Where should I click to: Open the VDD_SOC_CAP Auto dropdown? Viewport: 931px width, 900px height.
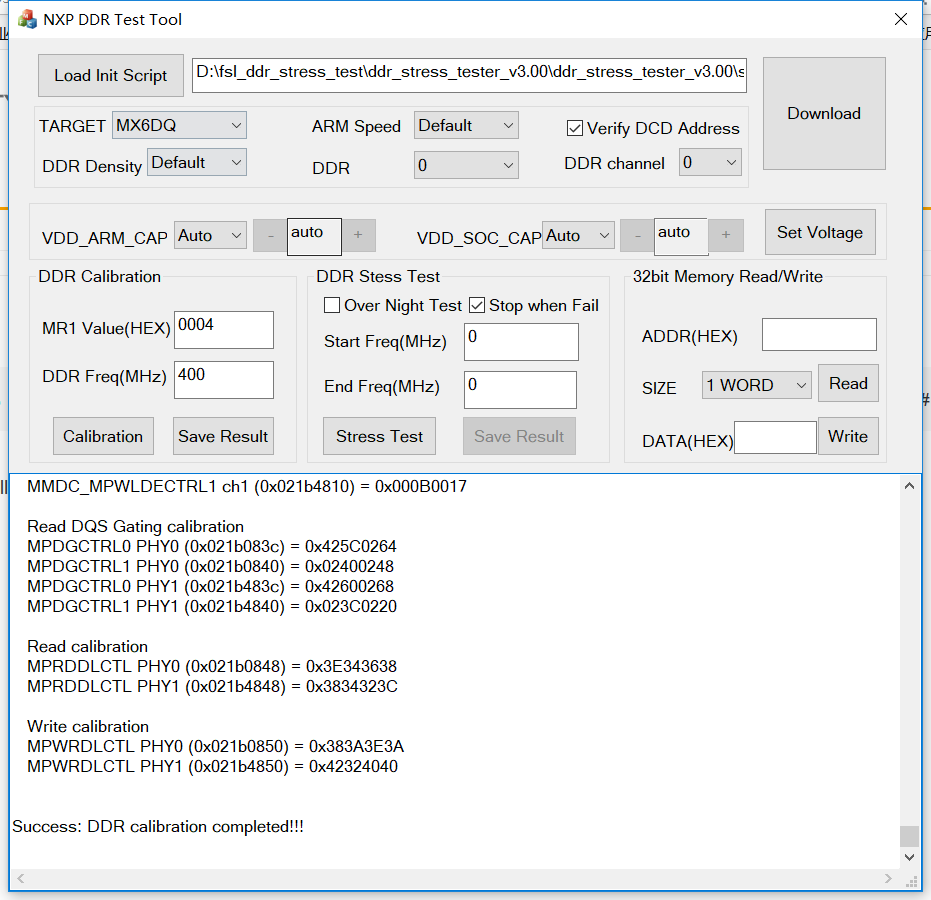point(578,235)
